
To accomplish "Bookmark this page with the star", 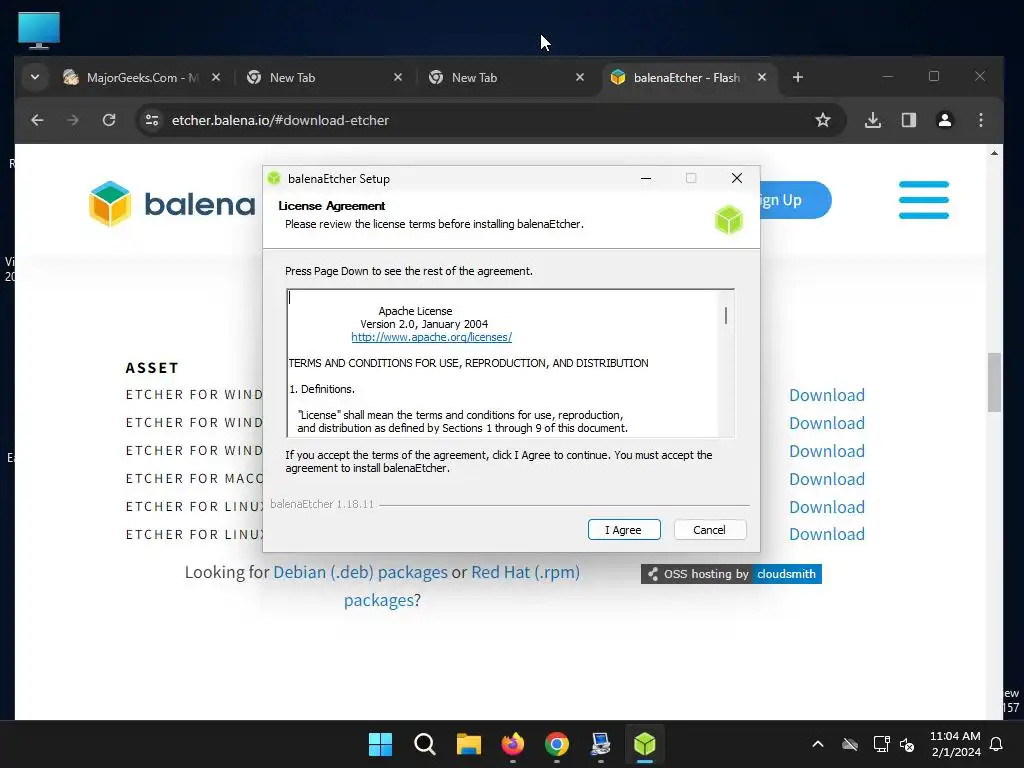I will (x=823, y=120).
